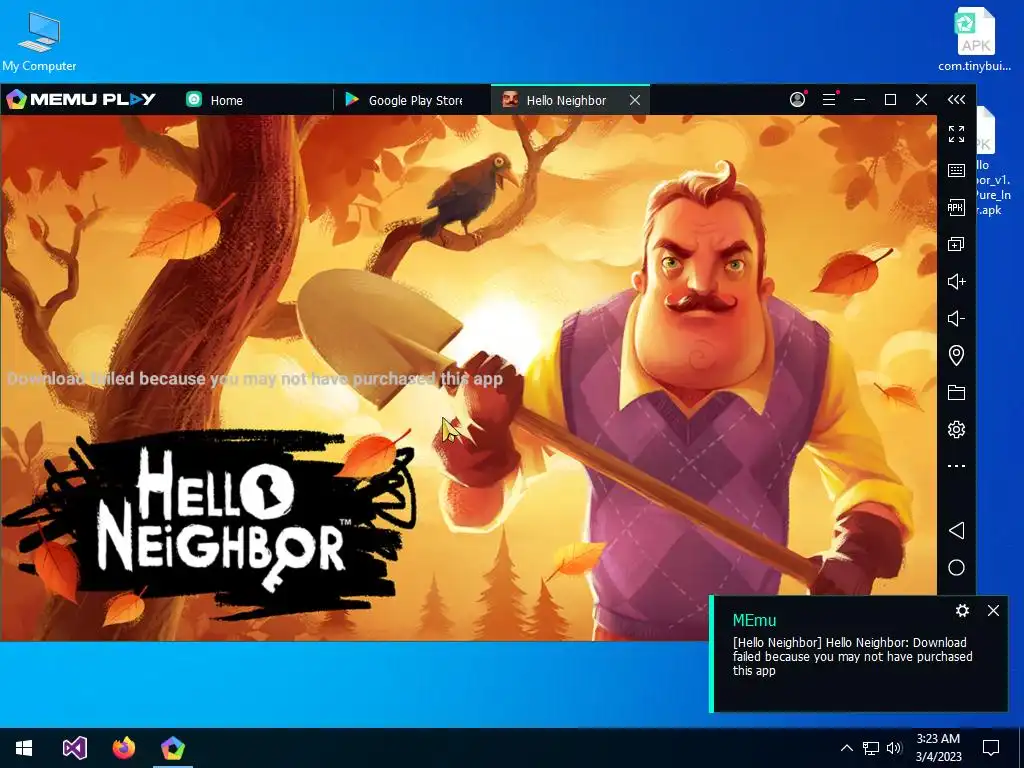This screenshot has width=1024, height=768.
Task: Open the volume tray icon
Action: click(894, 748)
